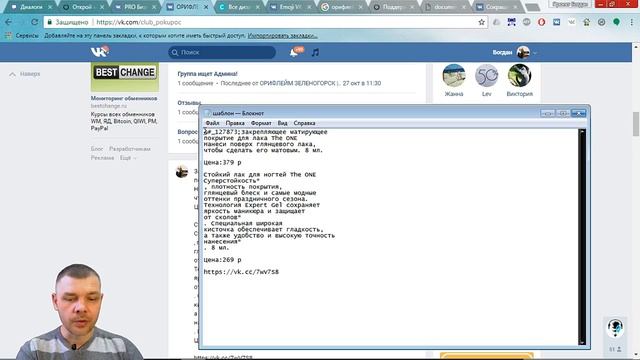Expand the Ещё footer dropdown
This screenshot has width=640, height=360.
(x=128, y=158)
